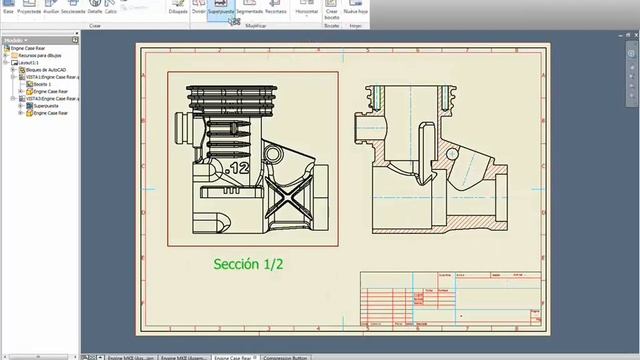Activate the Auxiliar view tool
The width and height of the screenshot is (640, 360).
point(51,7)
